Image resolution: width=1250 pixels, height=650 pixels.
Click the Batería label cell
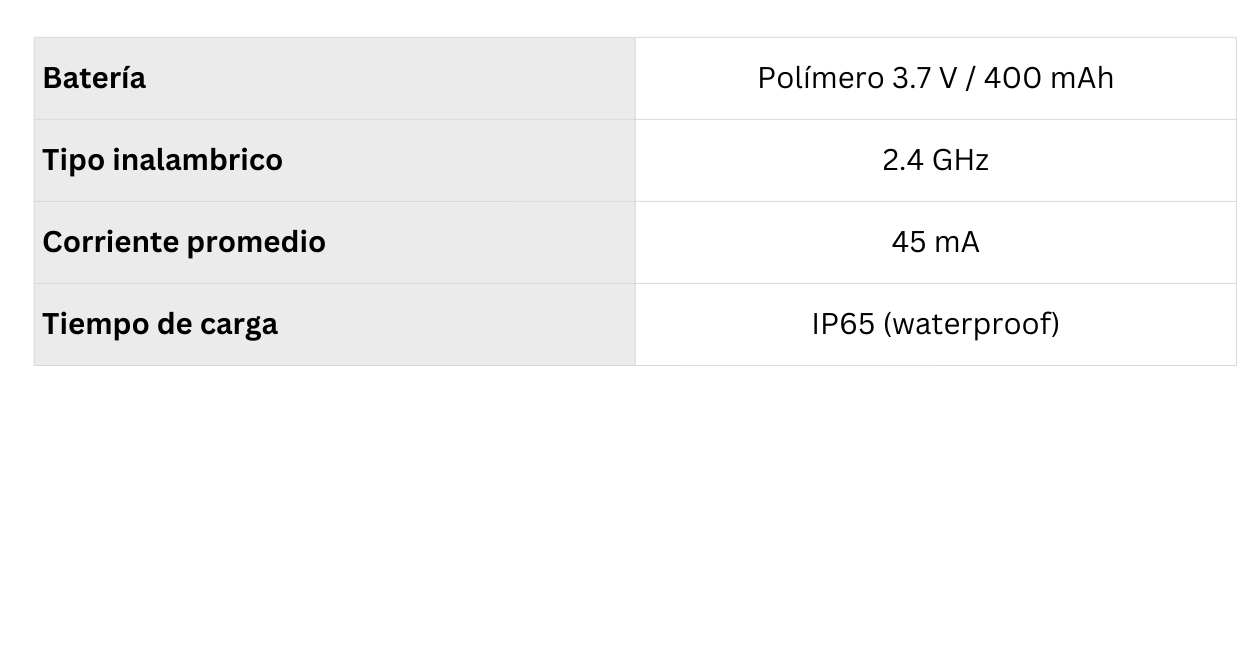tap(334, 79)
